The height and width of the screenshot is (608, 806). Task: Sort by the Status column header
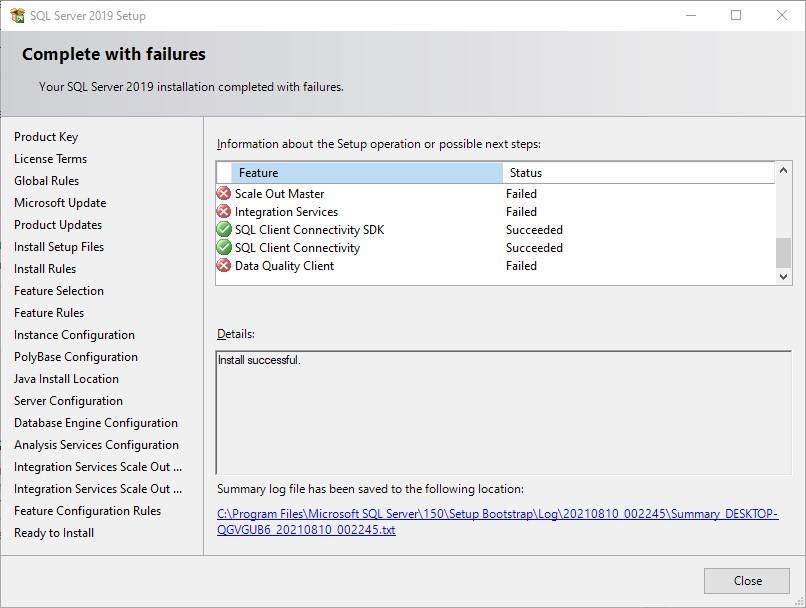point(638,173)
